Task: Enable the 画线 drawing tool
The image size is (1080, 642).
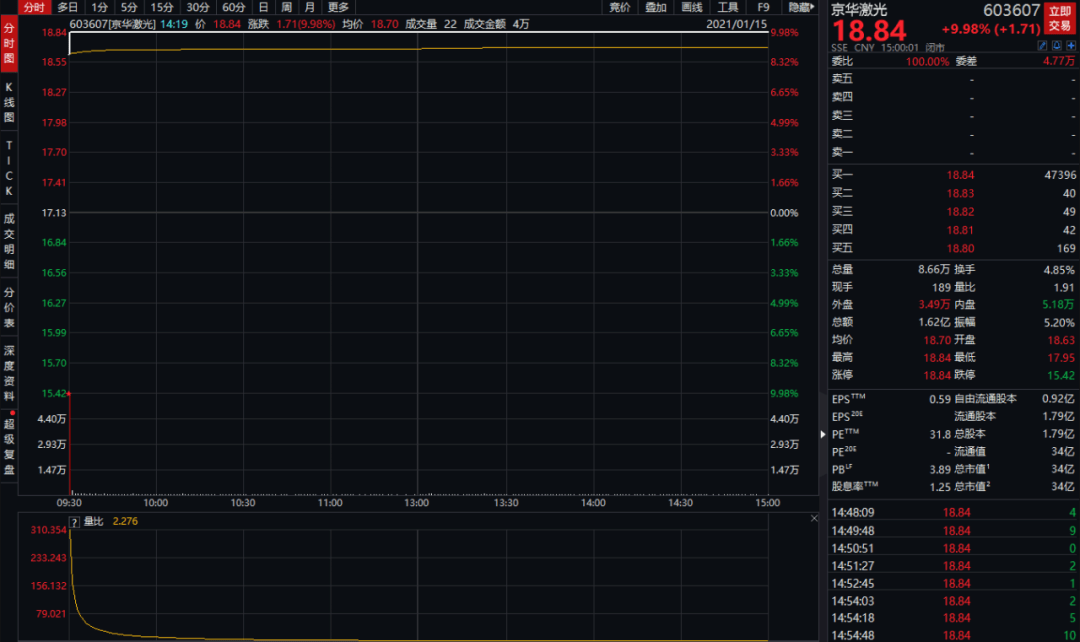Action: click(692, 7)
